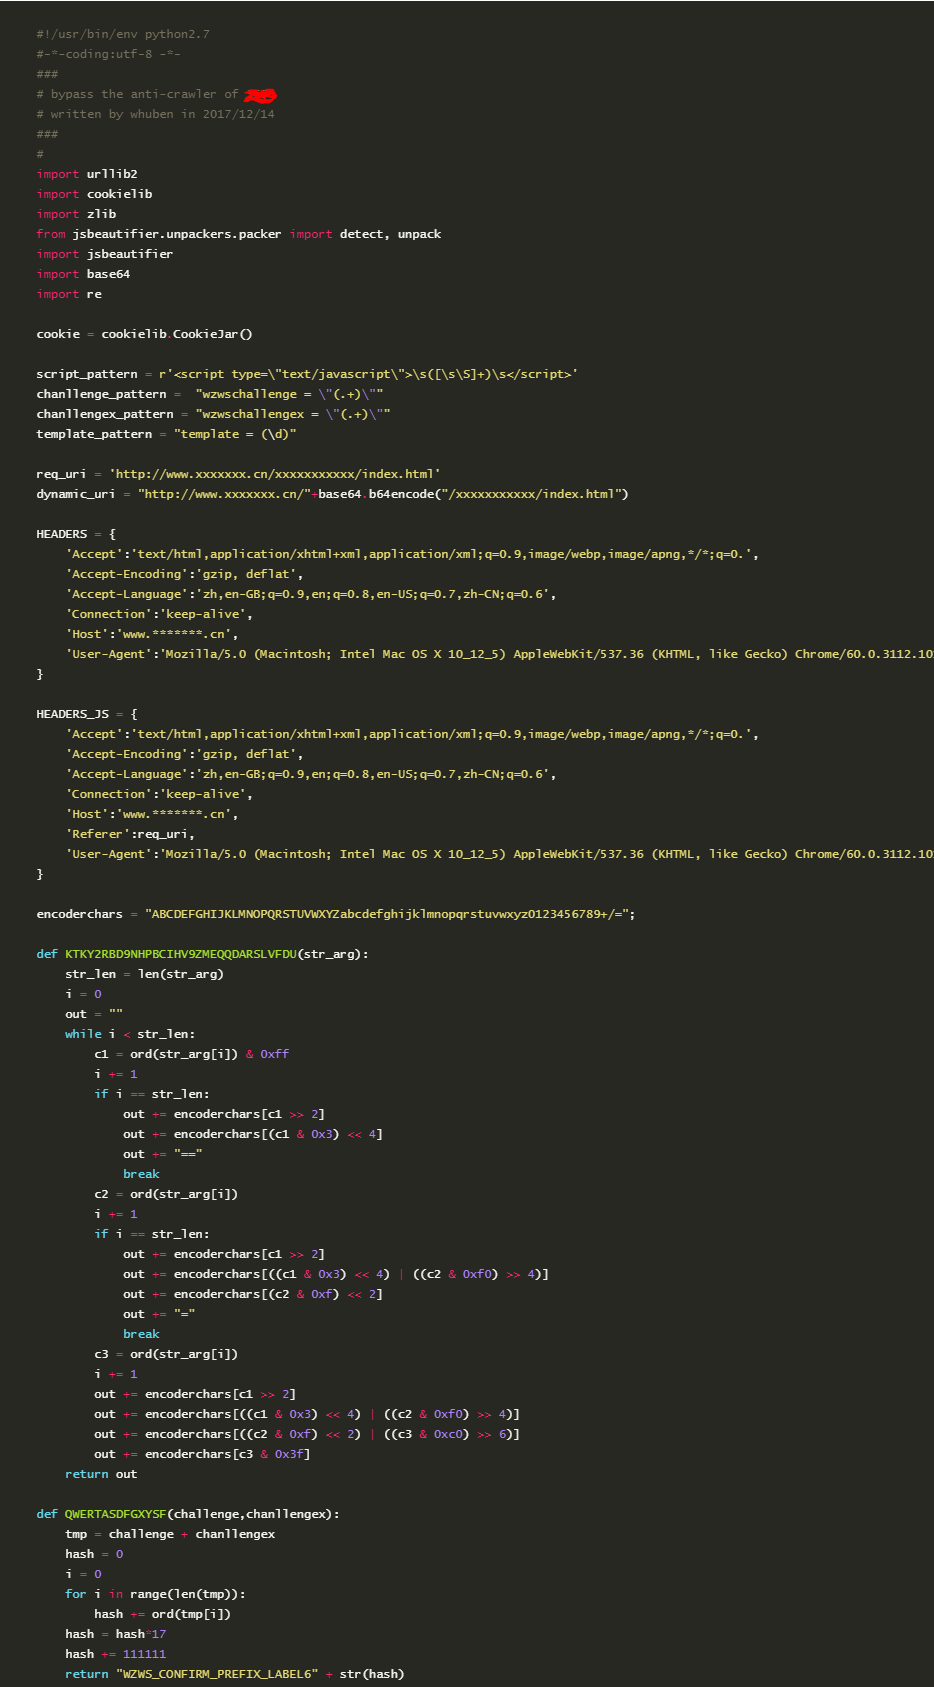Click the comment 'written by whuben in 2017/12/14'
This screenshot has height=1687, width=934.
click(163, 114)
